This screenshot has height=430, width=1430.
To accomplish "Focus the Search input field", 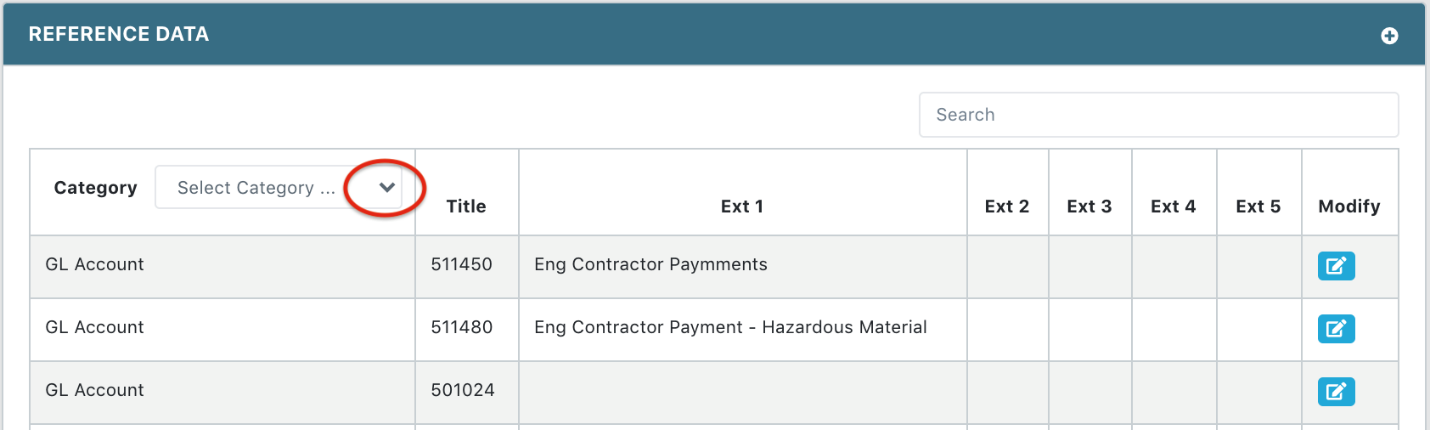I will click(1158, 115).
